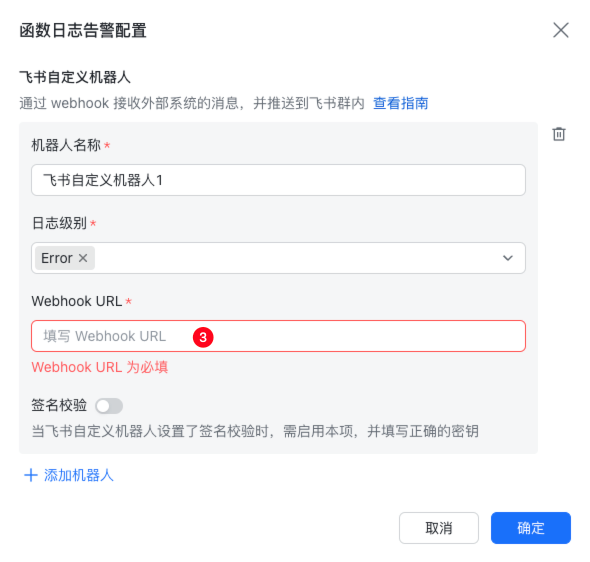Click into the 填写 Webhook URL field
This screenshot has height=562, width=590.
click(x=278, y=336)
